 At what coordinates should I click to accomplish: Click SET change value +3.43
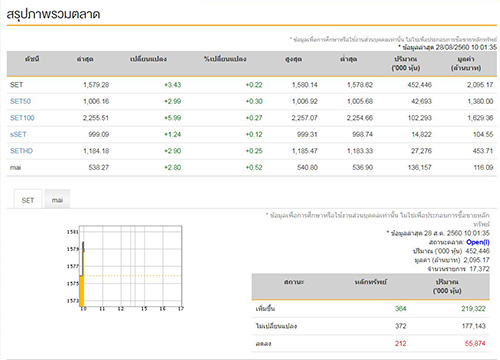172,85
